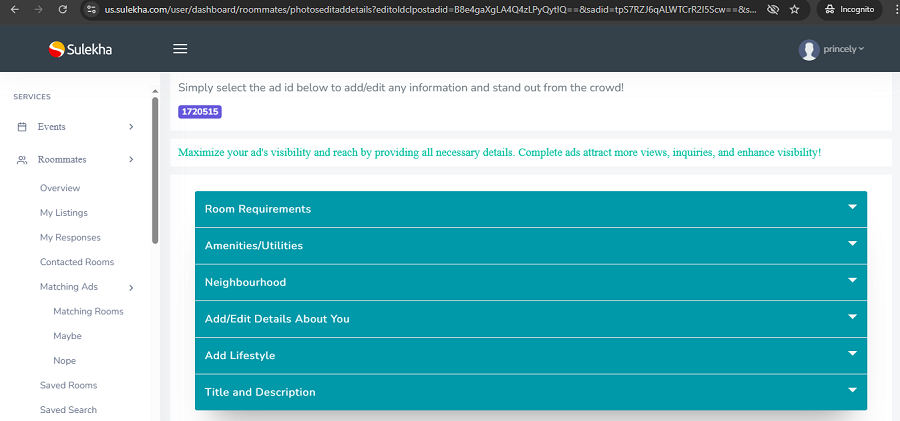Click the sidebar vertical scrollbar
The image size is (900, 421).
pos(155,171)
